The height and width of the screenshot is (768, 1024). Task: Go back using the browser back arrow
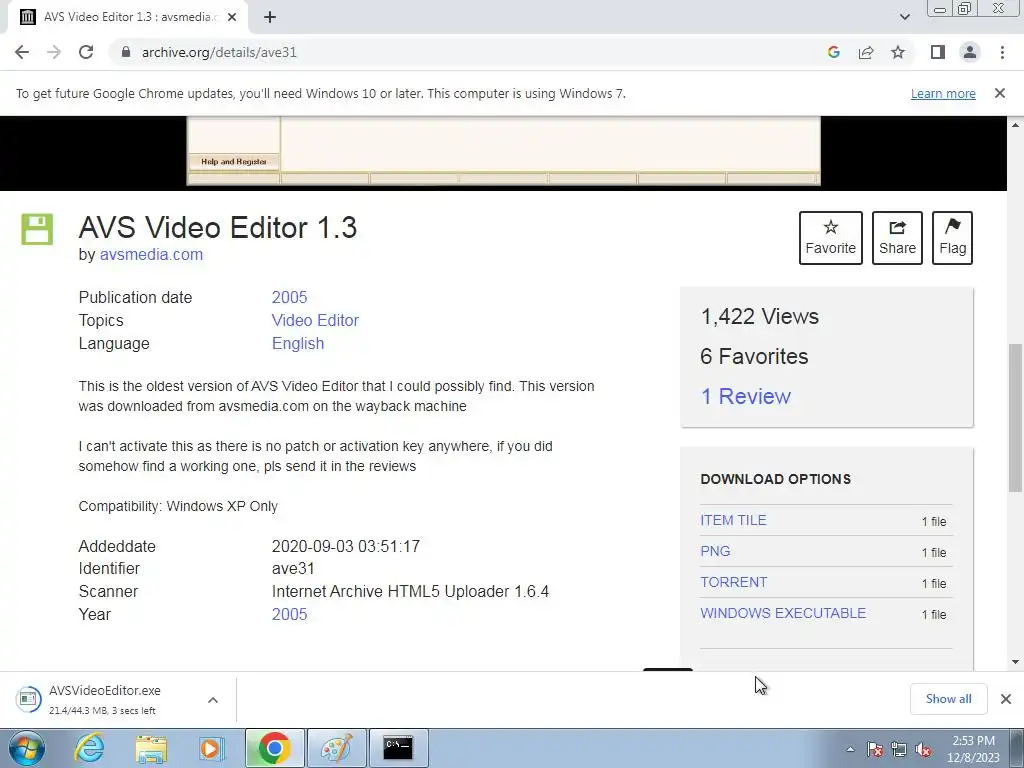22,52
